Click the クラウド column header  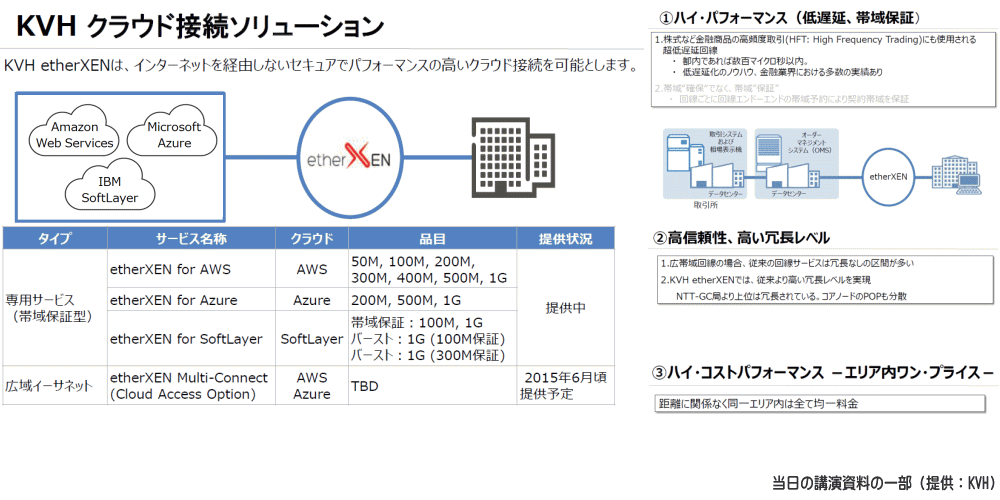[312, 239]
